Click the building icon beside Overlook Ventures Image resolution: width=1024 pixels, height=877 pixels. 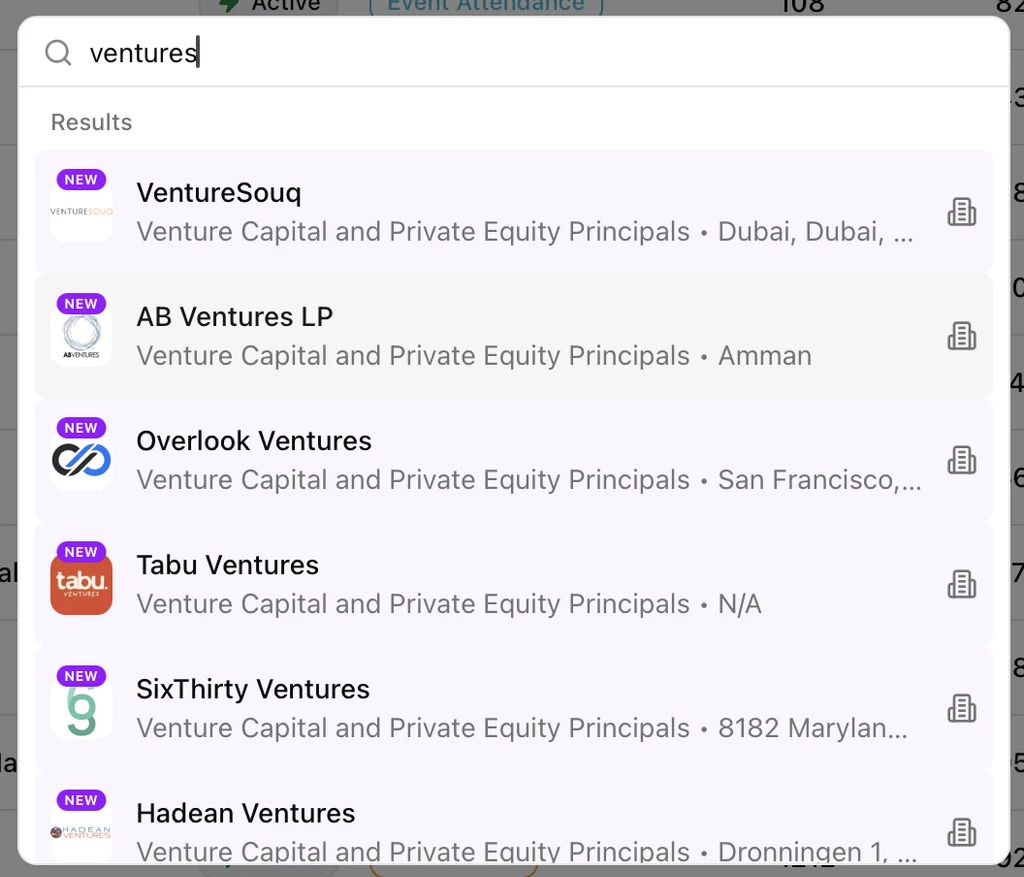click(x=961, y=460)
